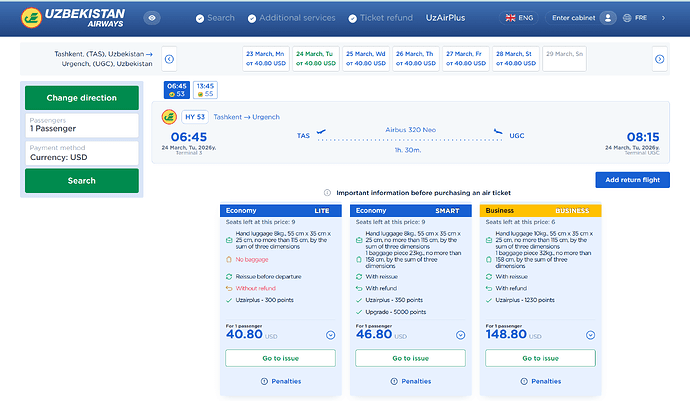This screenshot has height=401, width=690.
Task: Open Penalties under the LITE fare
Action: coord(281,382)
